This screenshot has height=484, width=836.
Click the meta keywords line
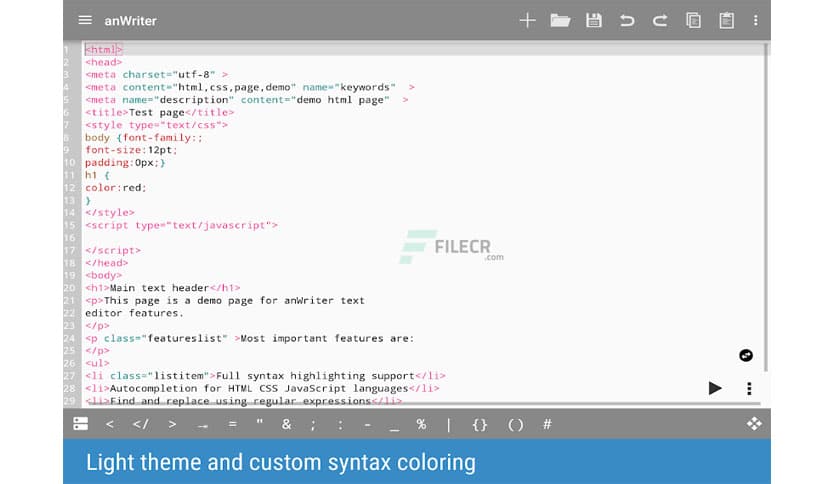tap(250, 87)
